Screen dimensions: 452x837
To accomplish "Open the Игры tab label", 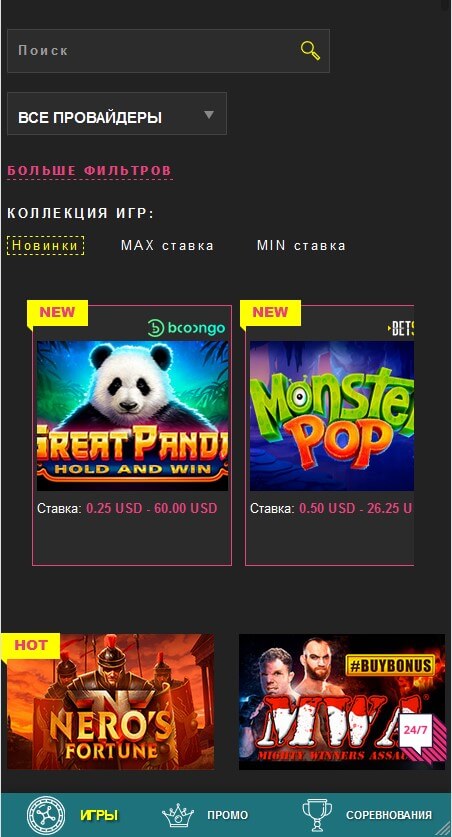I will coord(99,816).
